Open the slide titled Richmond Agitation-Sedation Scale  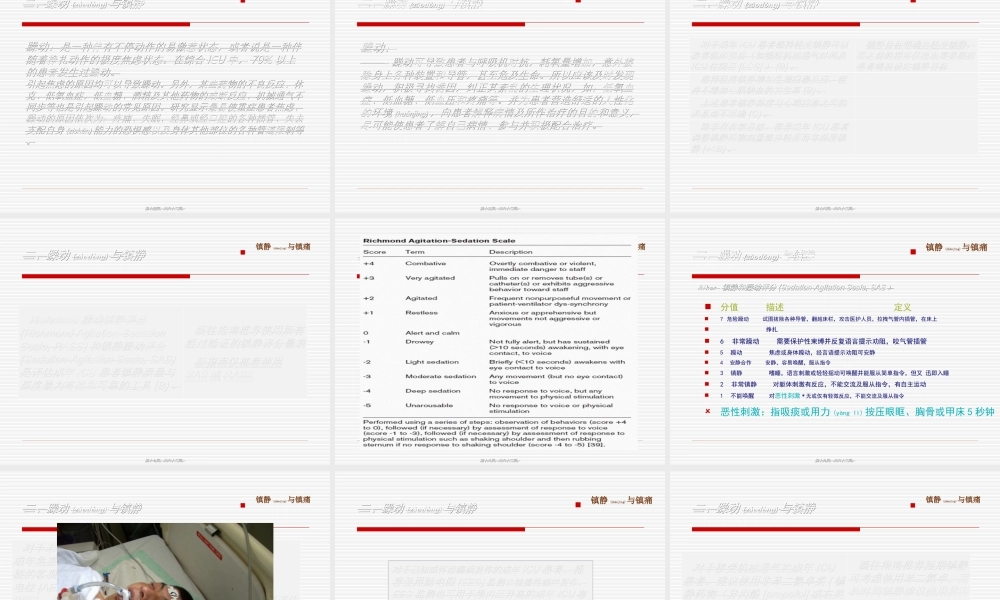pos(440,241)
